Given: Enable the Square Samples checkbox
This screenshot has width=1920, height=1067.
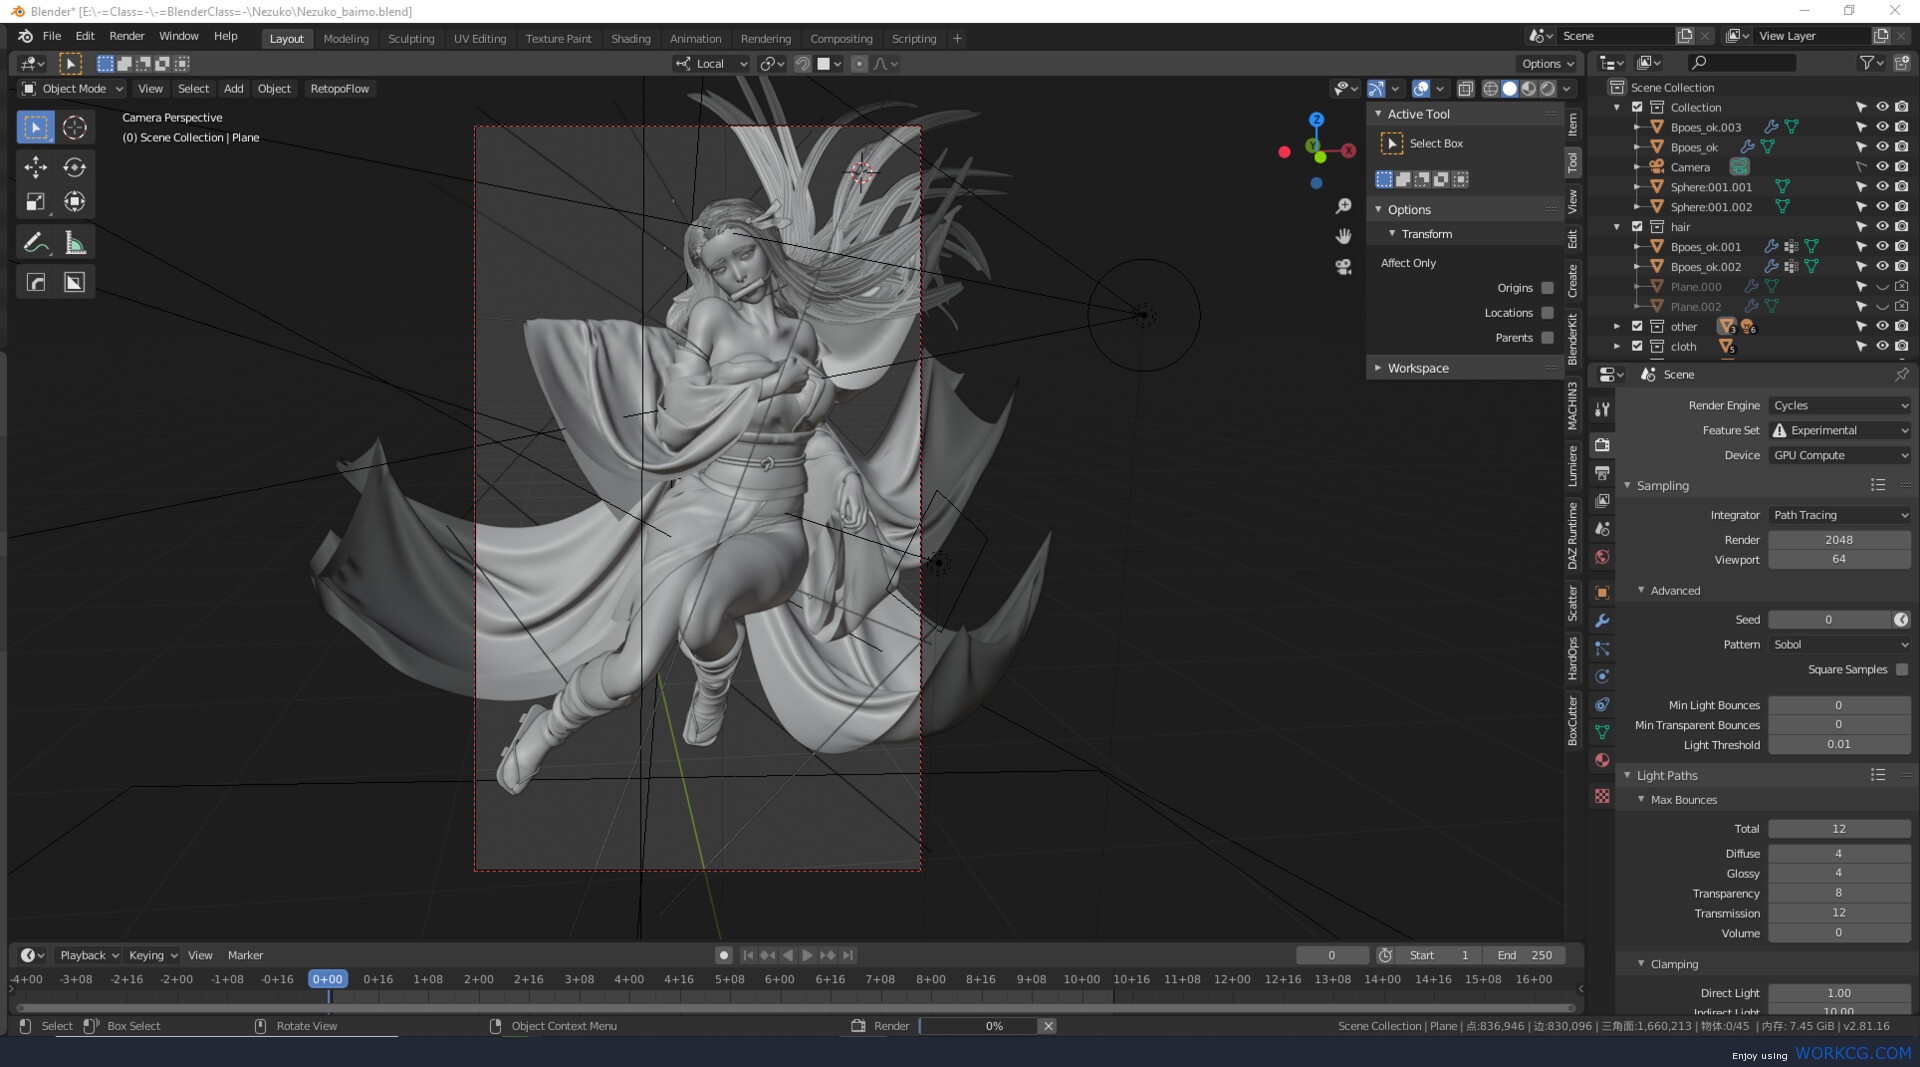Looking at the screenshot, I should click(1901, 670).
